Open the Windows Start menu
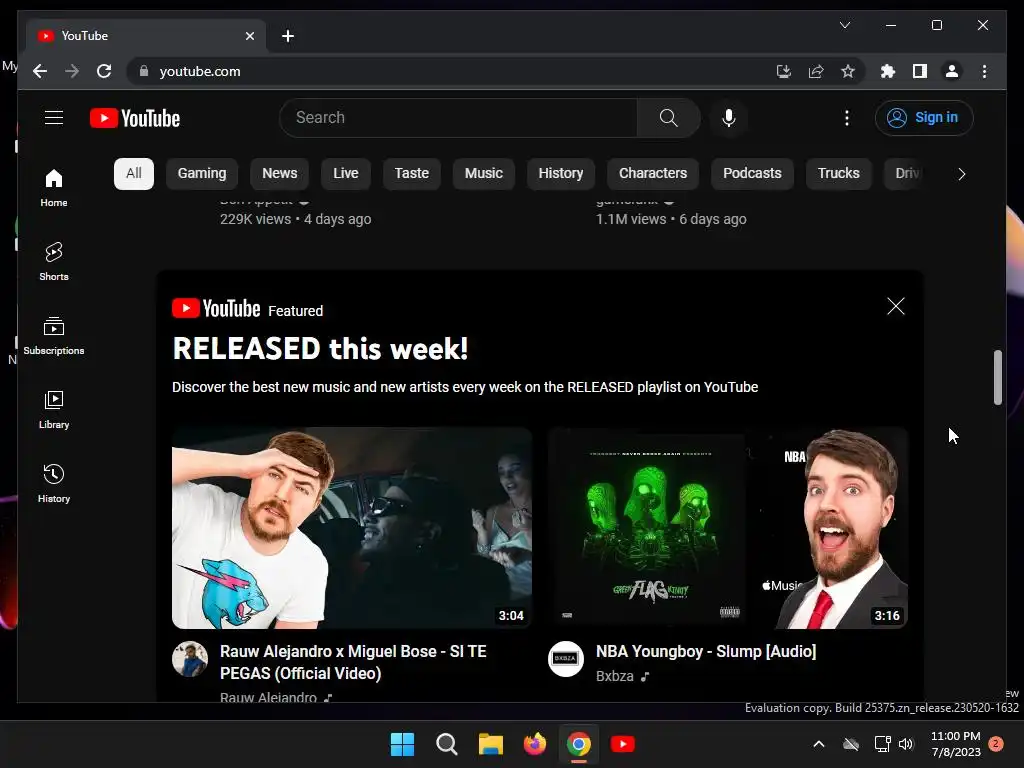The width and height of the screenshot is (1024, 768). click(402, 744)
